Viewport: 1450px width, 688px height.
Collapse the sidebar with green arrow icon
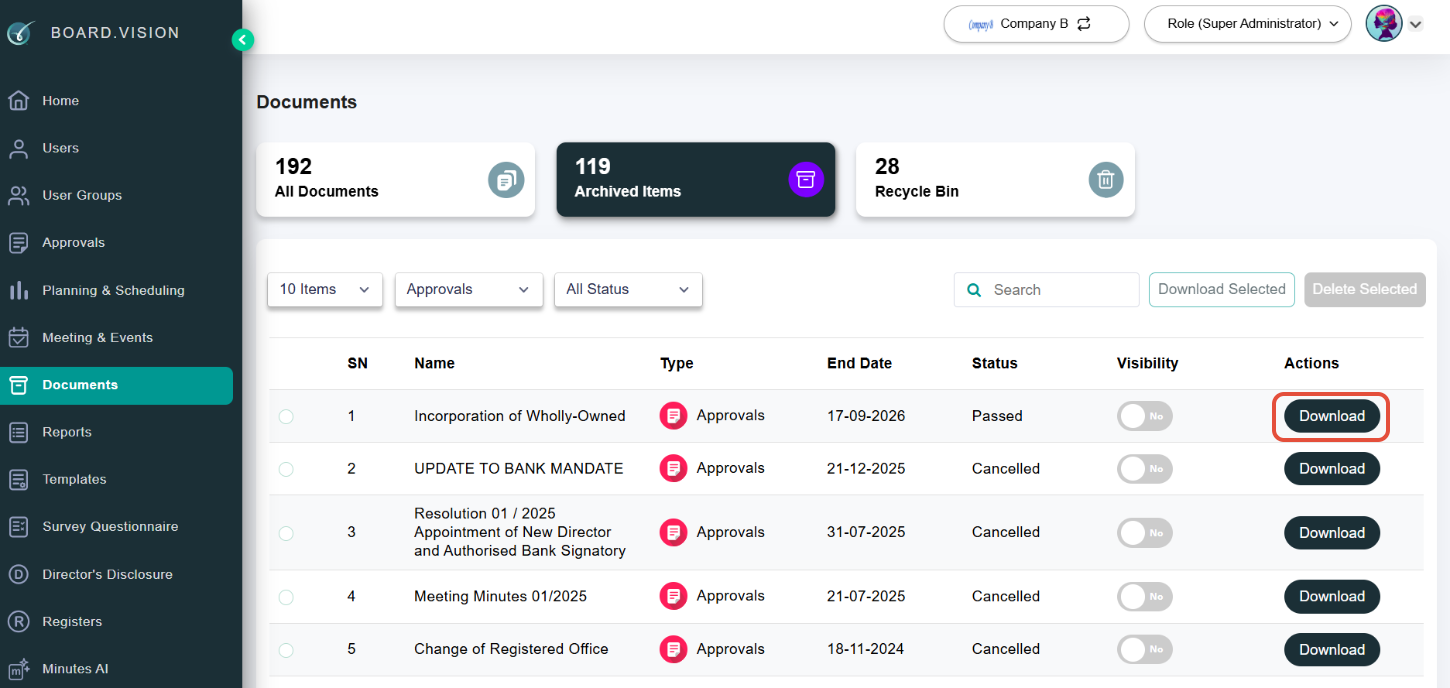[243, 40]
